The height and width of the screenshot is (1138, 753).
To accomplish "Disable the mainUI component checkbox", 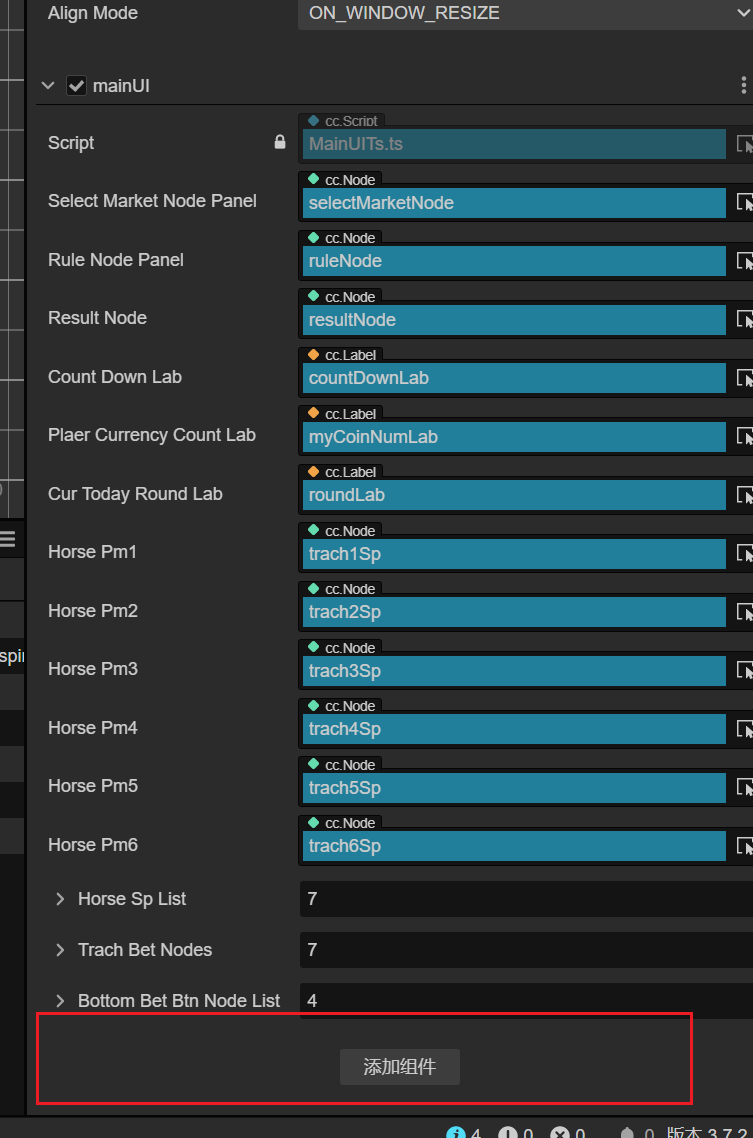I will click(x=76, y=86).
